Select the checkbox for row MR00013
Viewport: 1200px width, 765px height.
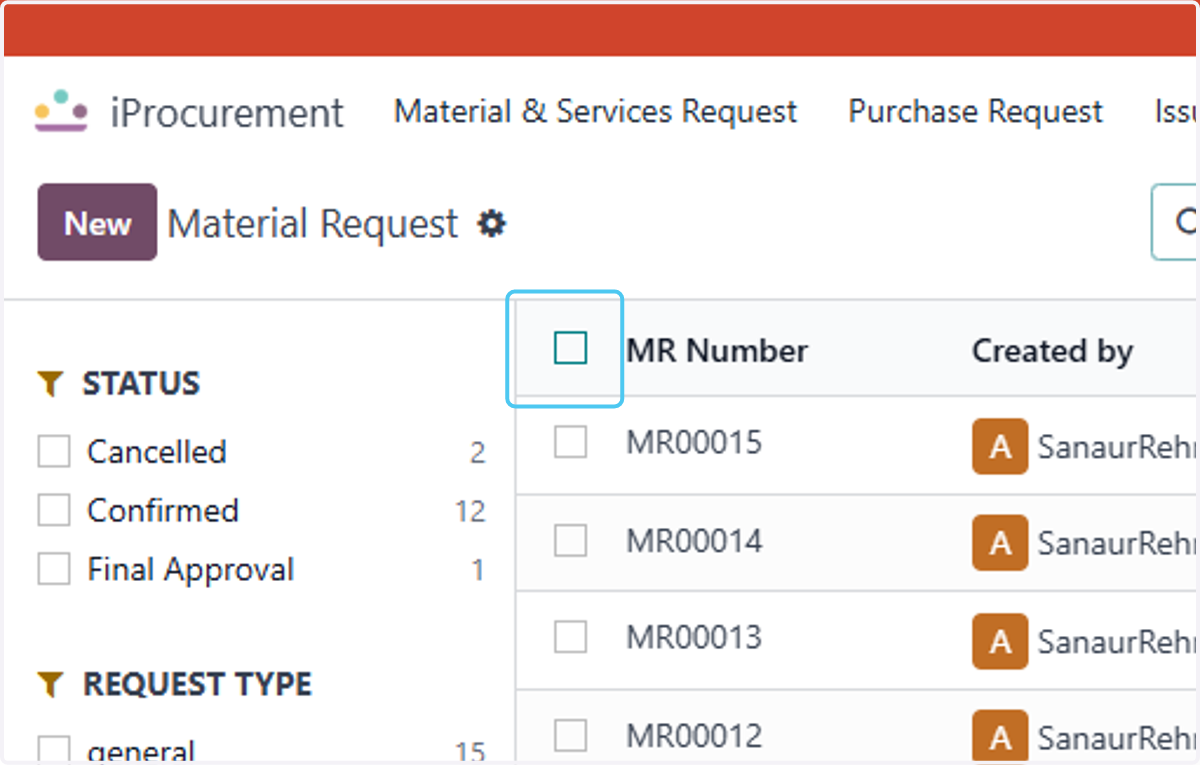tap(570, 637)
